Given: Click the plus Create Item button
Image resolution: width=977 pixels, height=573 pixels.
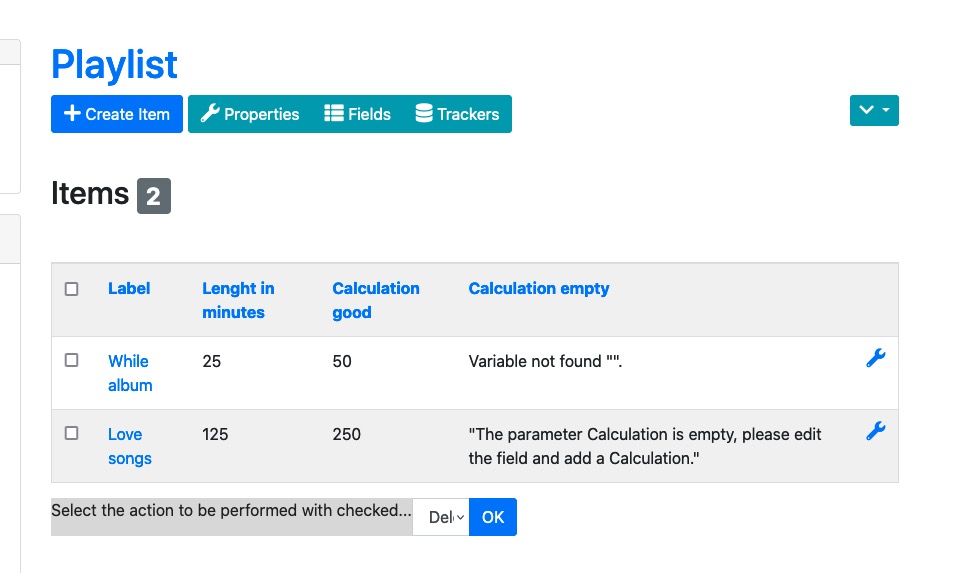Looking at the screenshot, I should coord(117,114).
